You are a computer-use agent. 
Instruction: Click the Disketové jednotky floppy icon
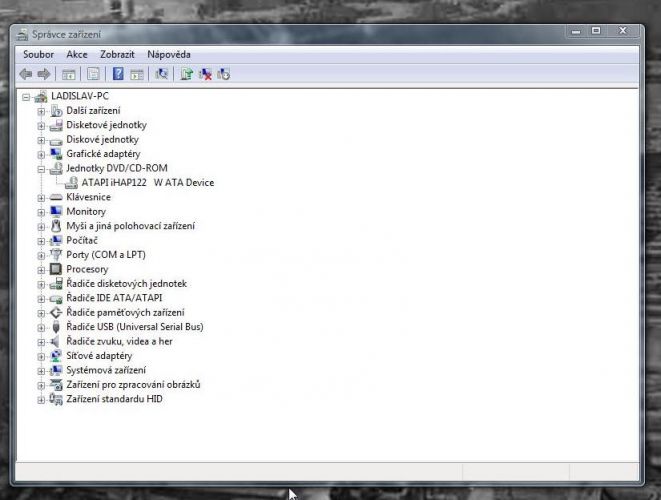(x=56, y=125)
